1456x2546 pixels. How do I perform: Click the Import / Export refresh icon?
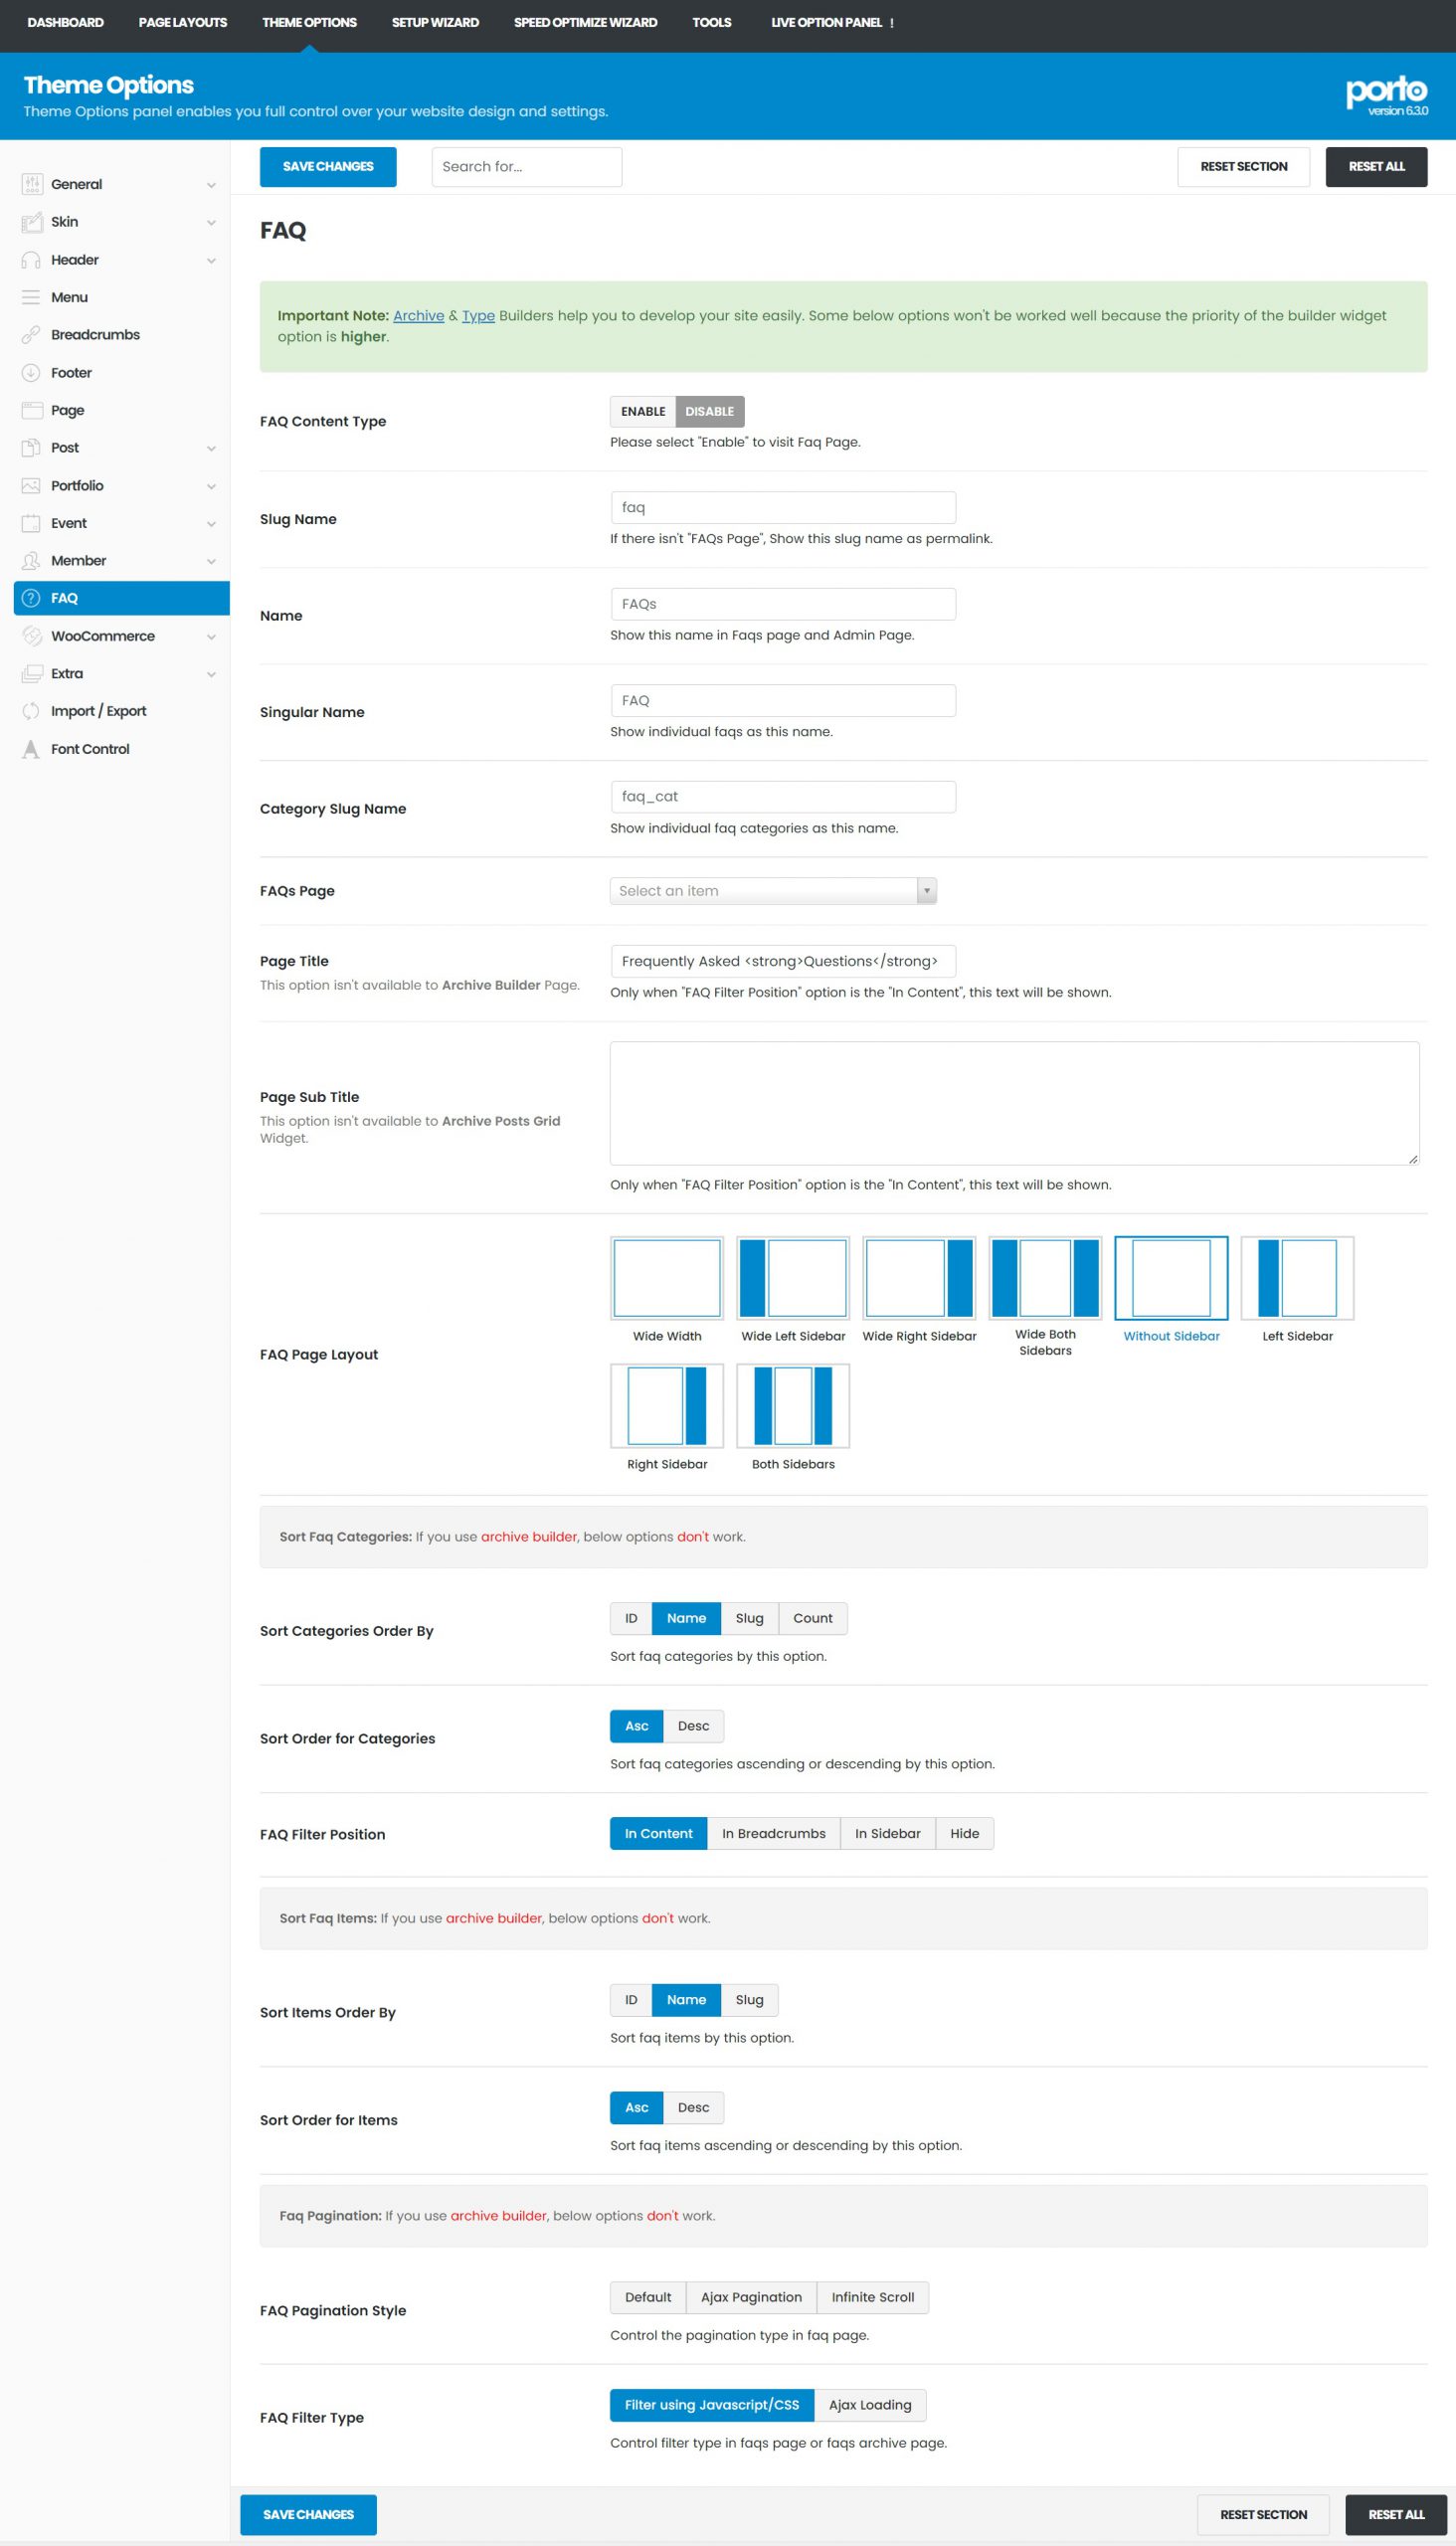coord(31,711)
